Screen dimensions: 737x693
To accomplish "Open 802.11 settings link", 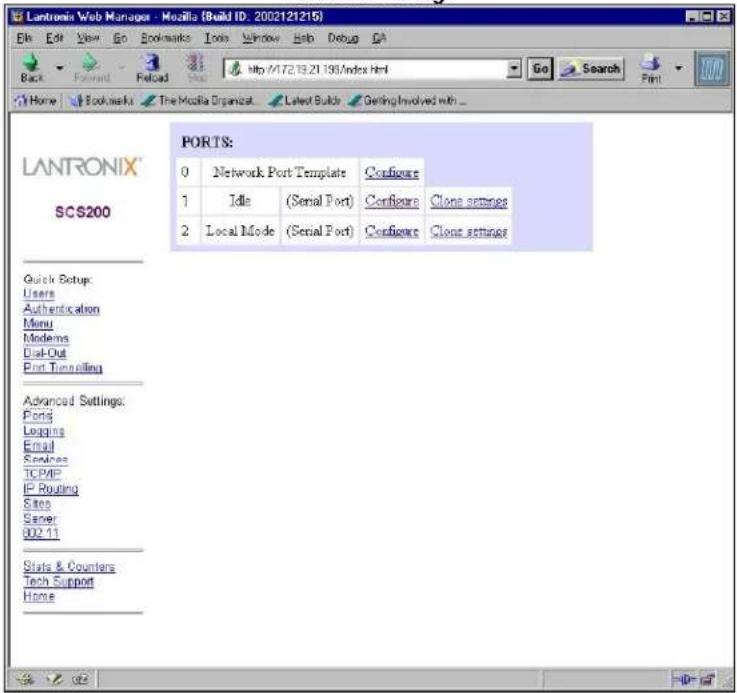I will (x=41, y=534).
